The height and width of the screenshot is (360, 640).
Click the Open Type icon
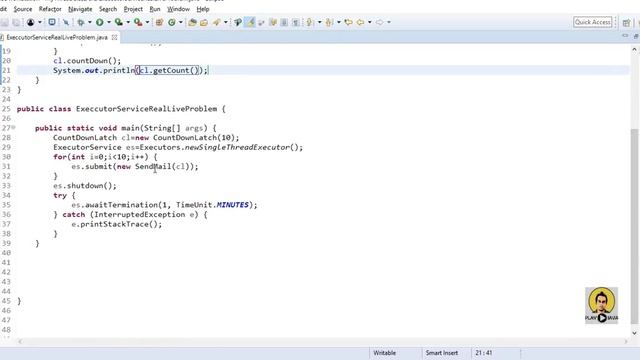pos(192,22)
